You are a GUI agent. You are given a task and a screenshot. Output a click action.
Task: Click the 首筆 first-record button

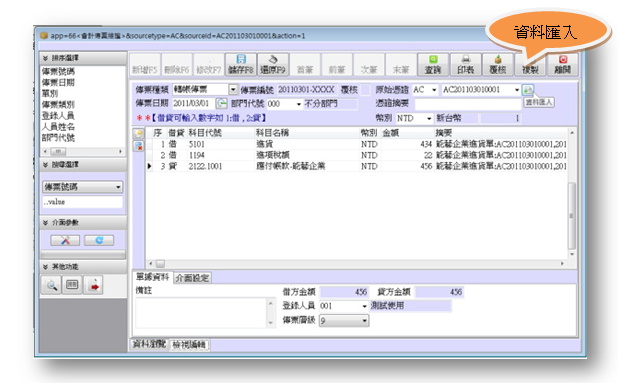point(305,65)
